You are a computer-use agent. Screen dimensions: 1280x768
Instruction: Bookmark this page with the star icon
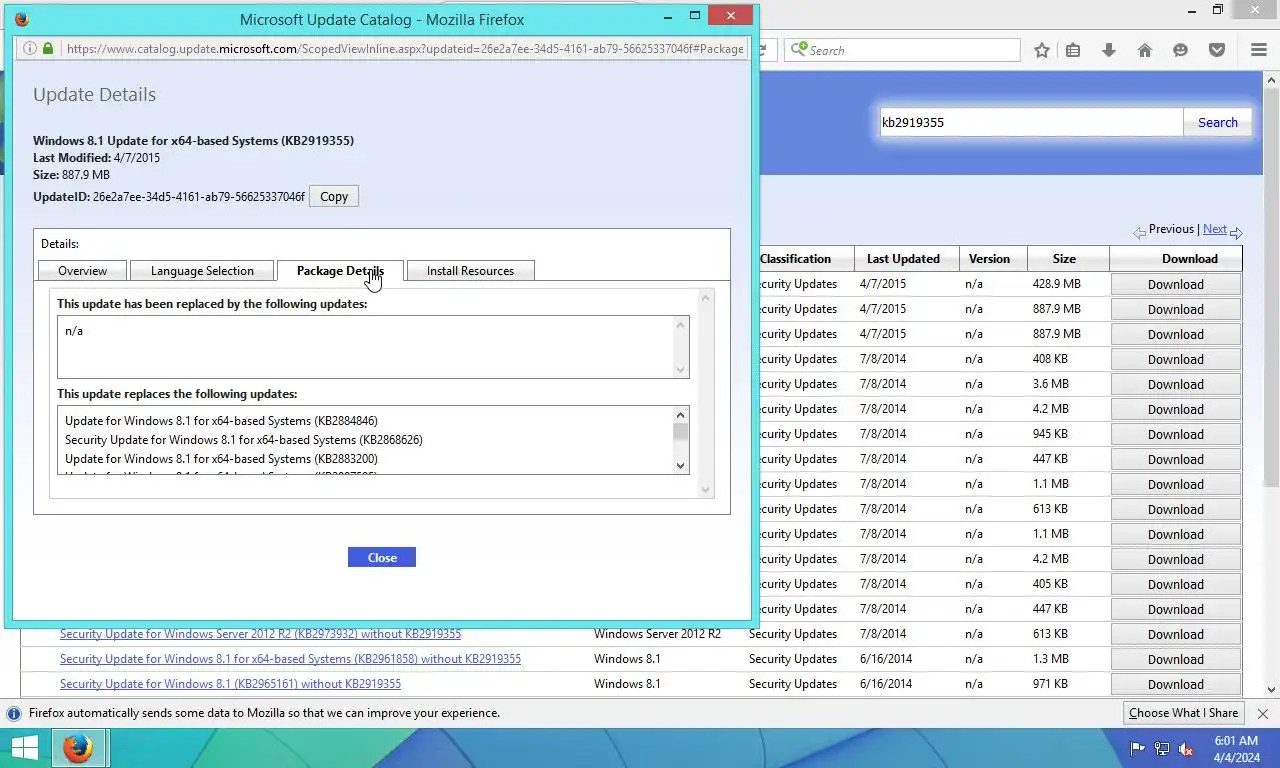[1042, 50]
